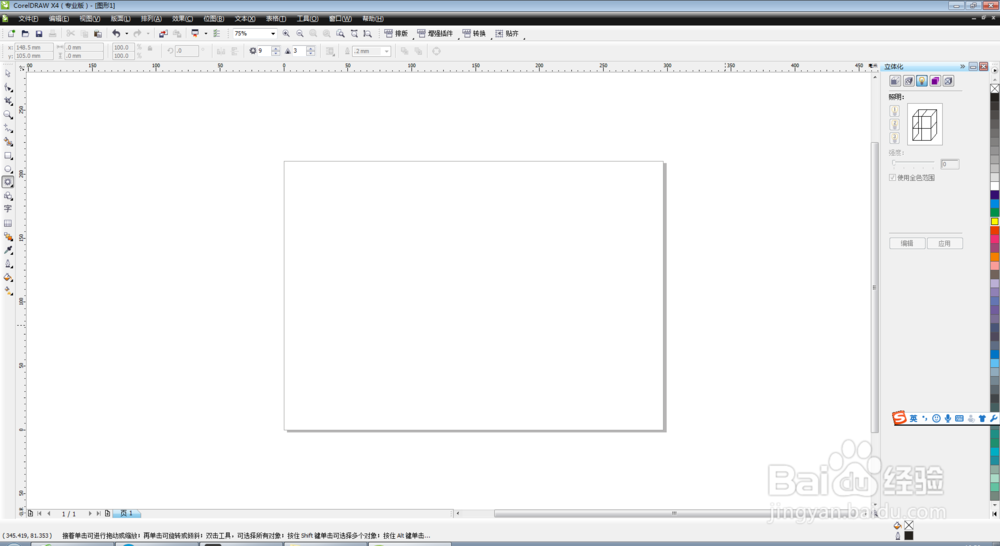
Task: Open the 工具(O) menu
Action: coord(307,18)
